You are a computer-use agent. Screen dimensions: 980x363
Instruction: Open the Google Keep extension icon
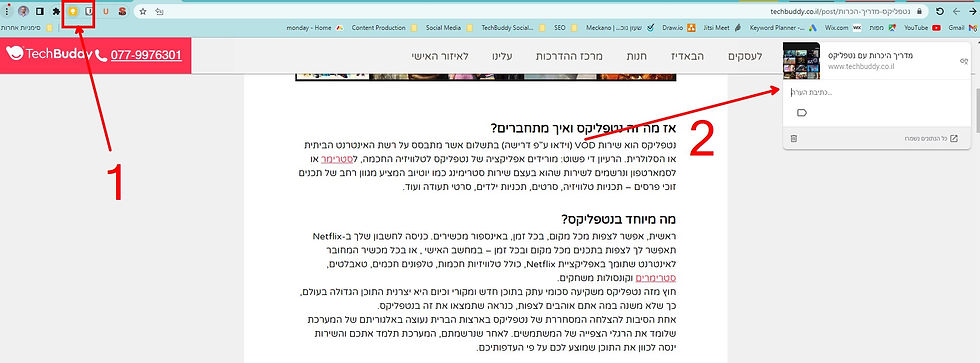[x=72, y=11]
